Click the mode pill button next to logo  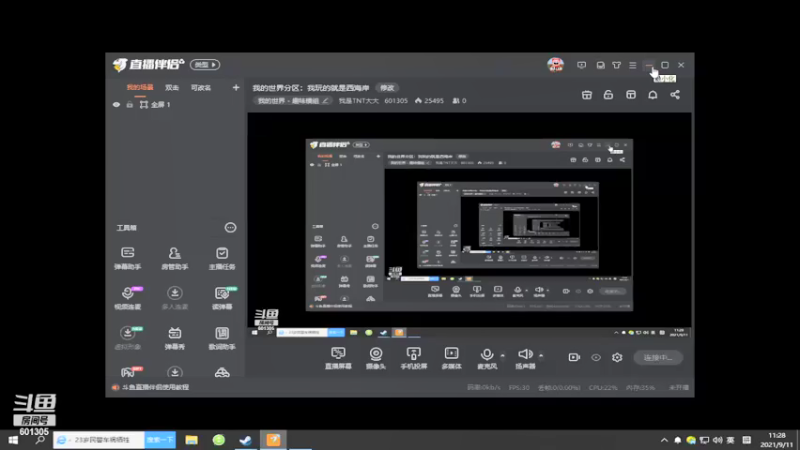[x=205, y=65]
